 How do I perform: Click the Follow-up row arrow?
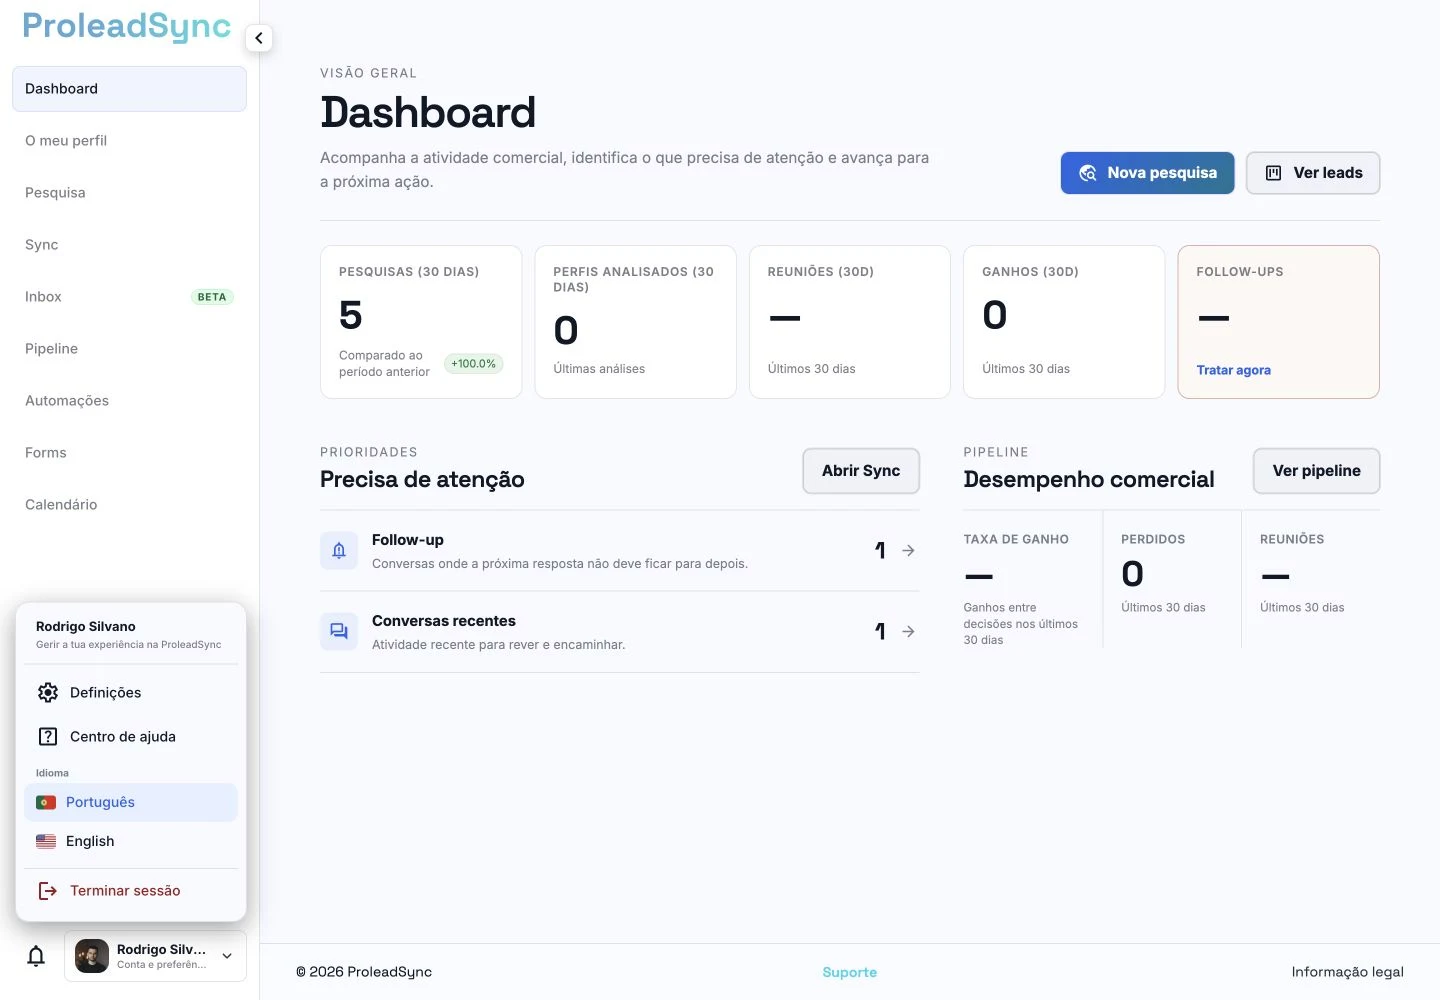coord(908,551)
